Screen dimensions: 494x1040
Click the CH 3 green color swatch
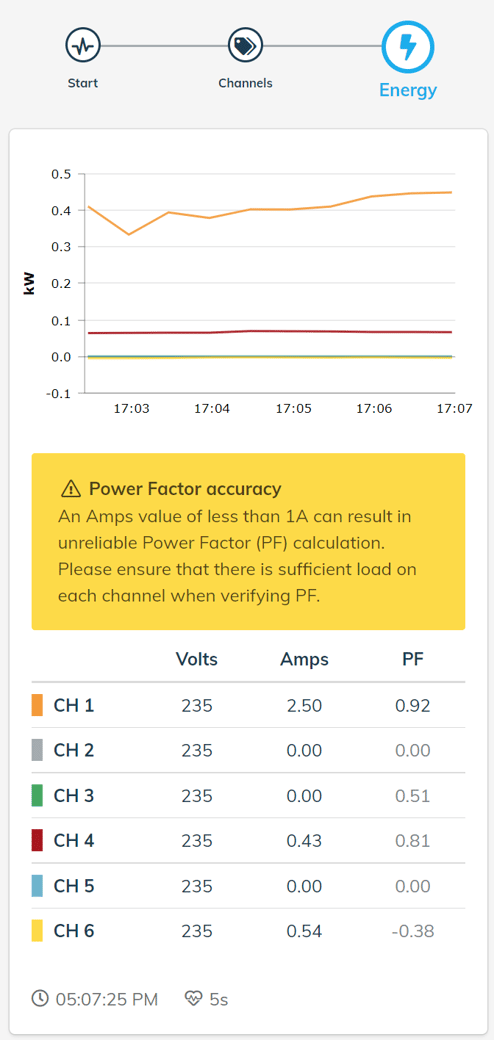[37, 795]
